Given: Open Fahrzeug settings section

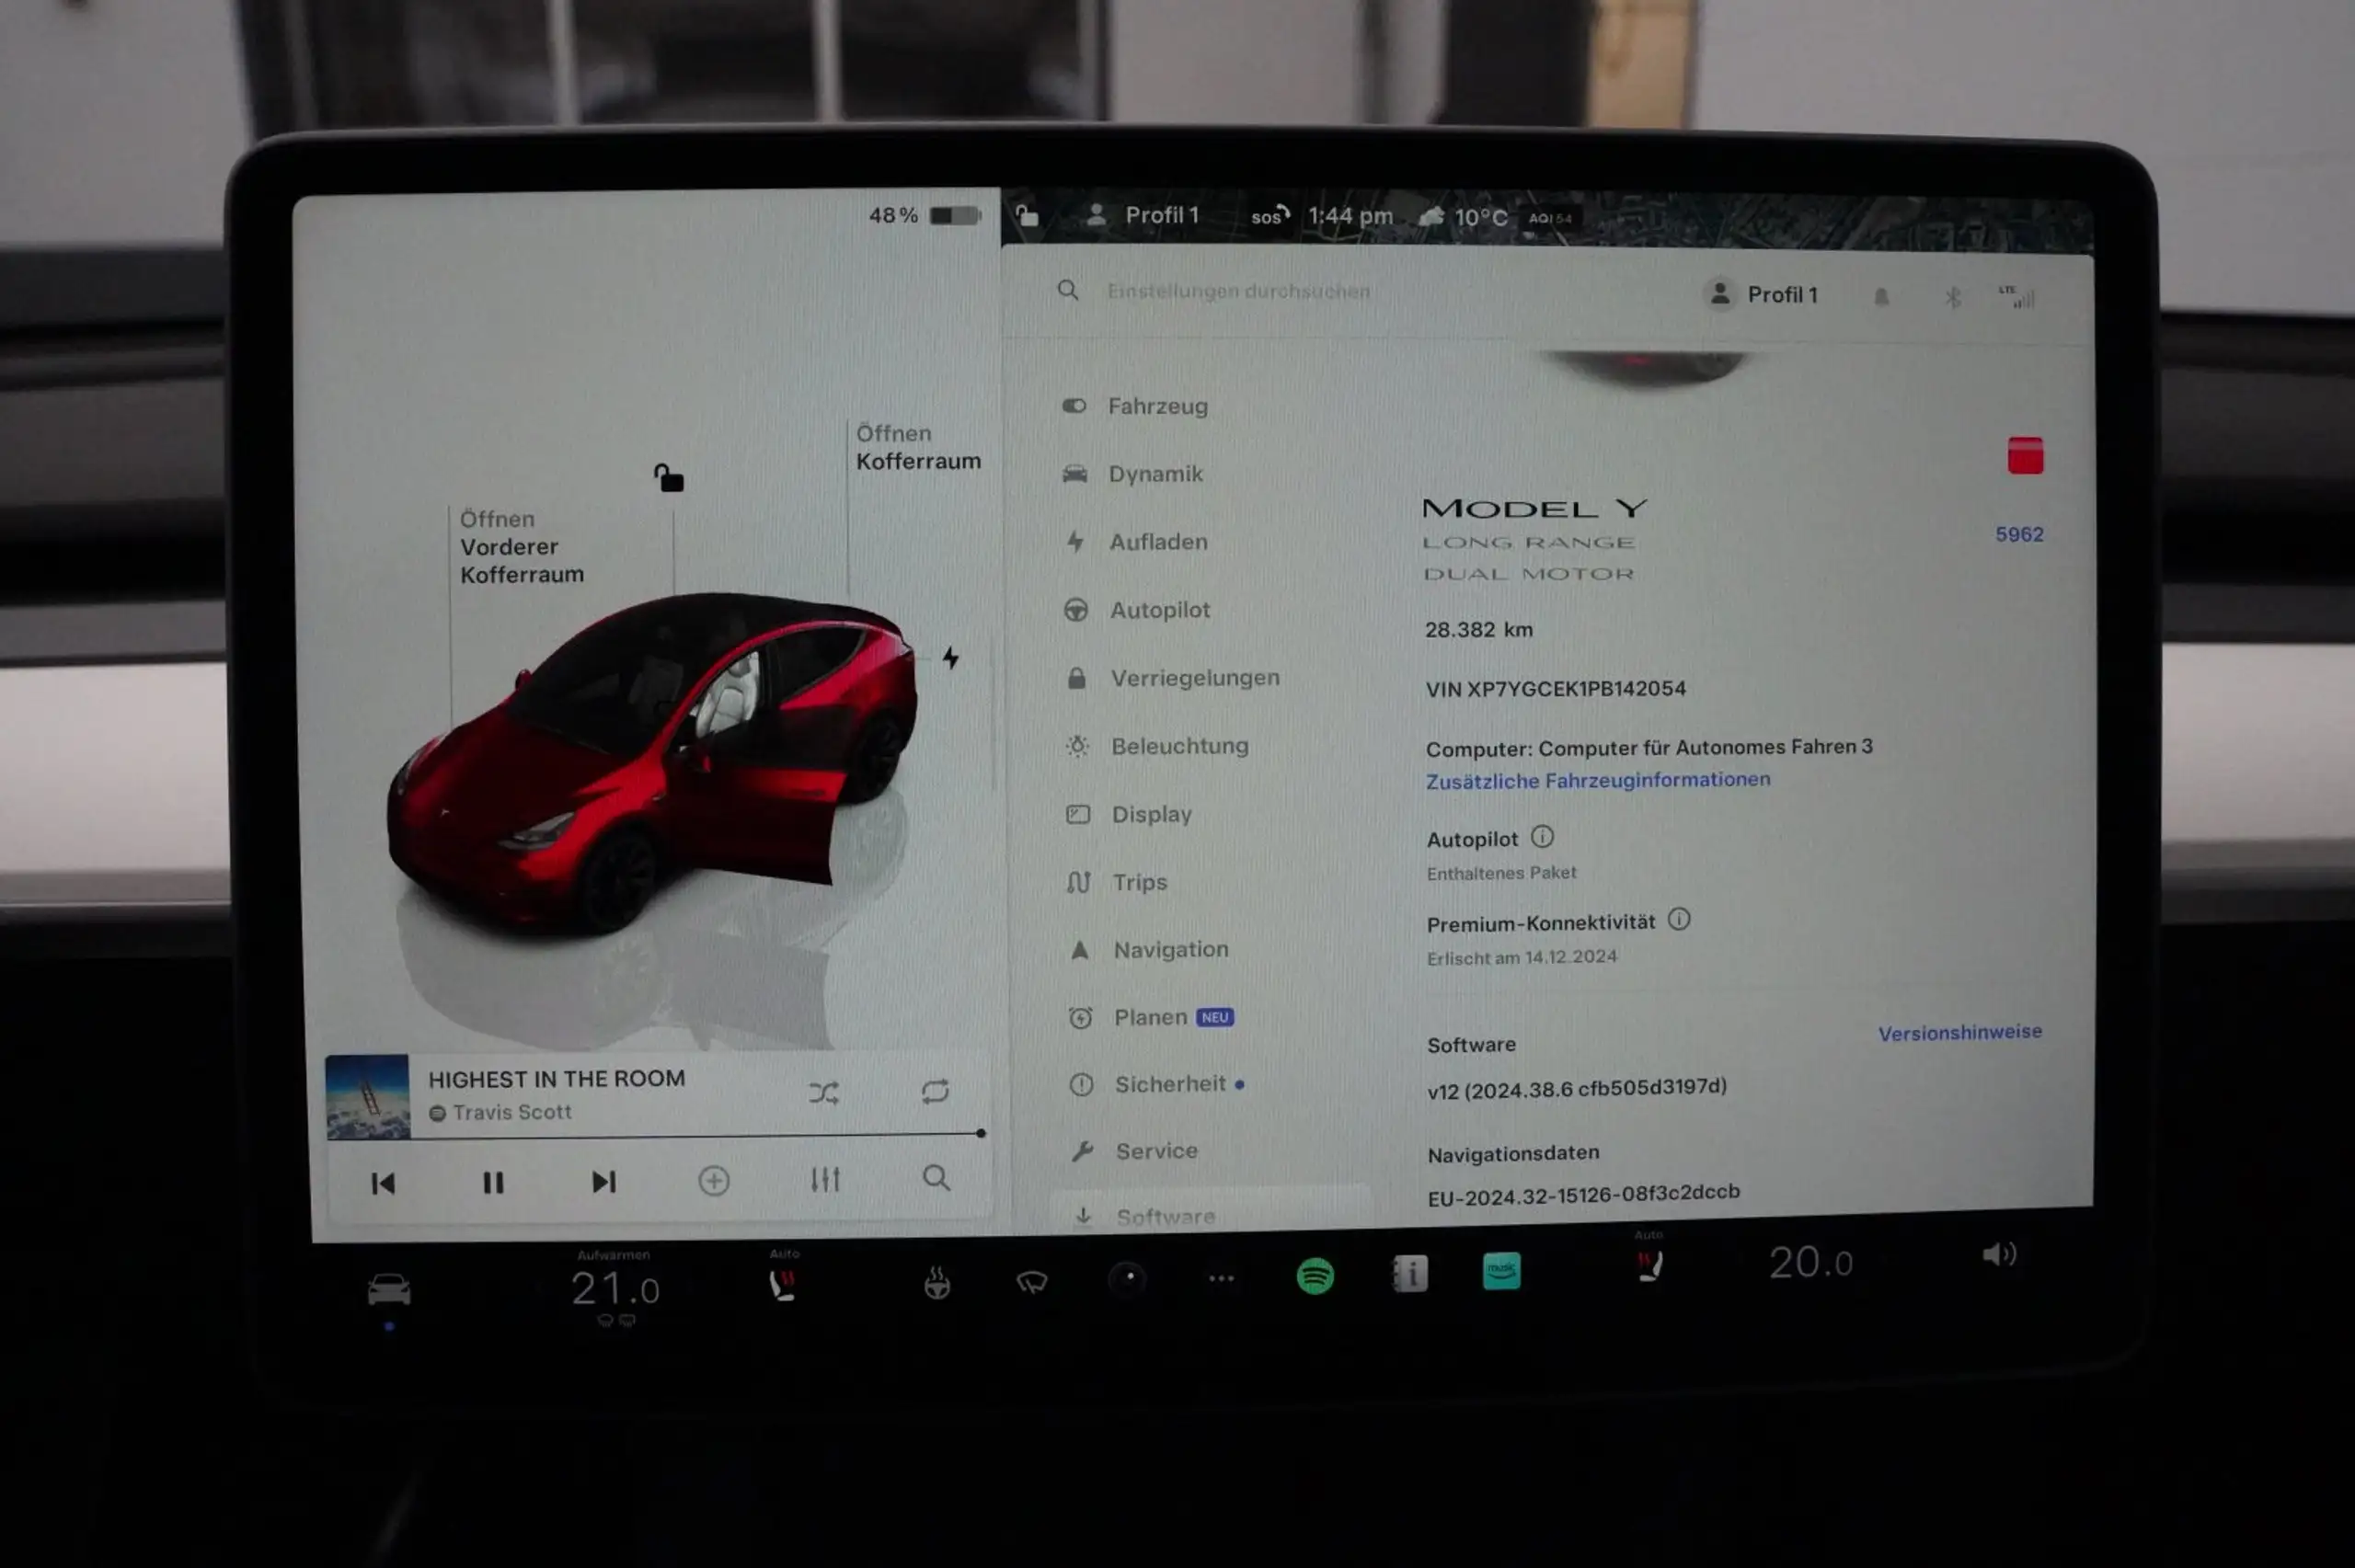Looking at the screenshot, I should [x=1158, y=405].
